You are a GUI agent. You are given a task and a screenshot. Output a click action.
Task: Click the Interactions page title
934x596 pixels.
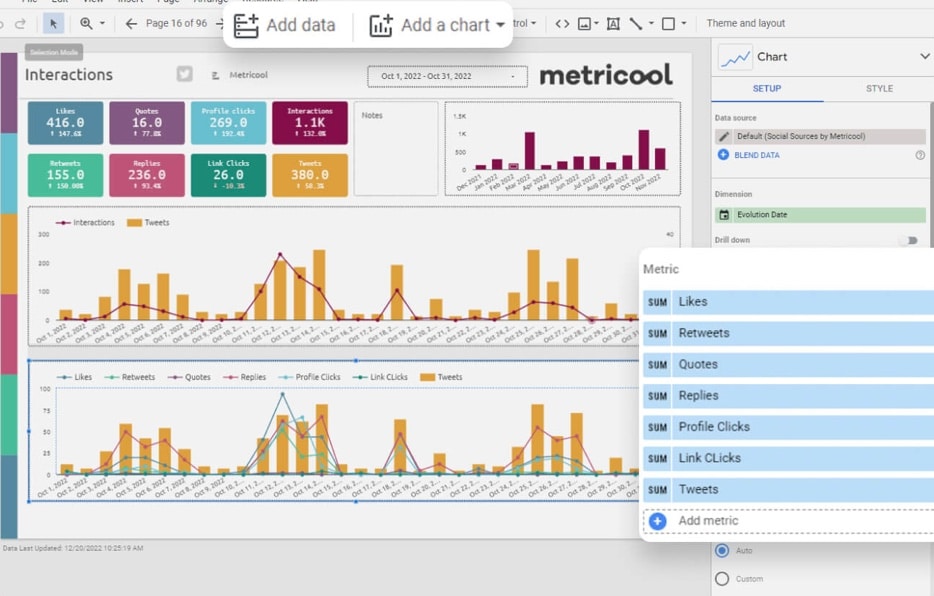[69, 75]
